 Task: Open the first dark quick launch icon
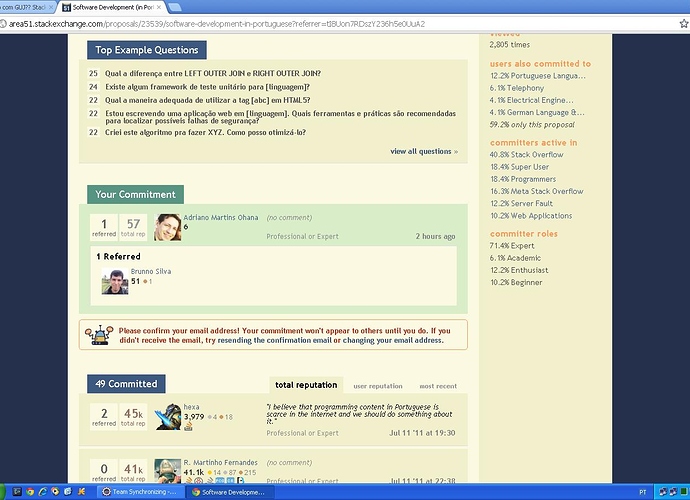point(17,492)
